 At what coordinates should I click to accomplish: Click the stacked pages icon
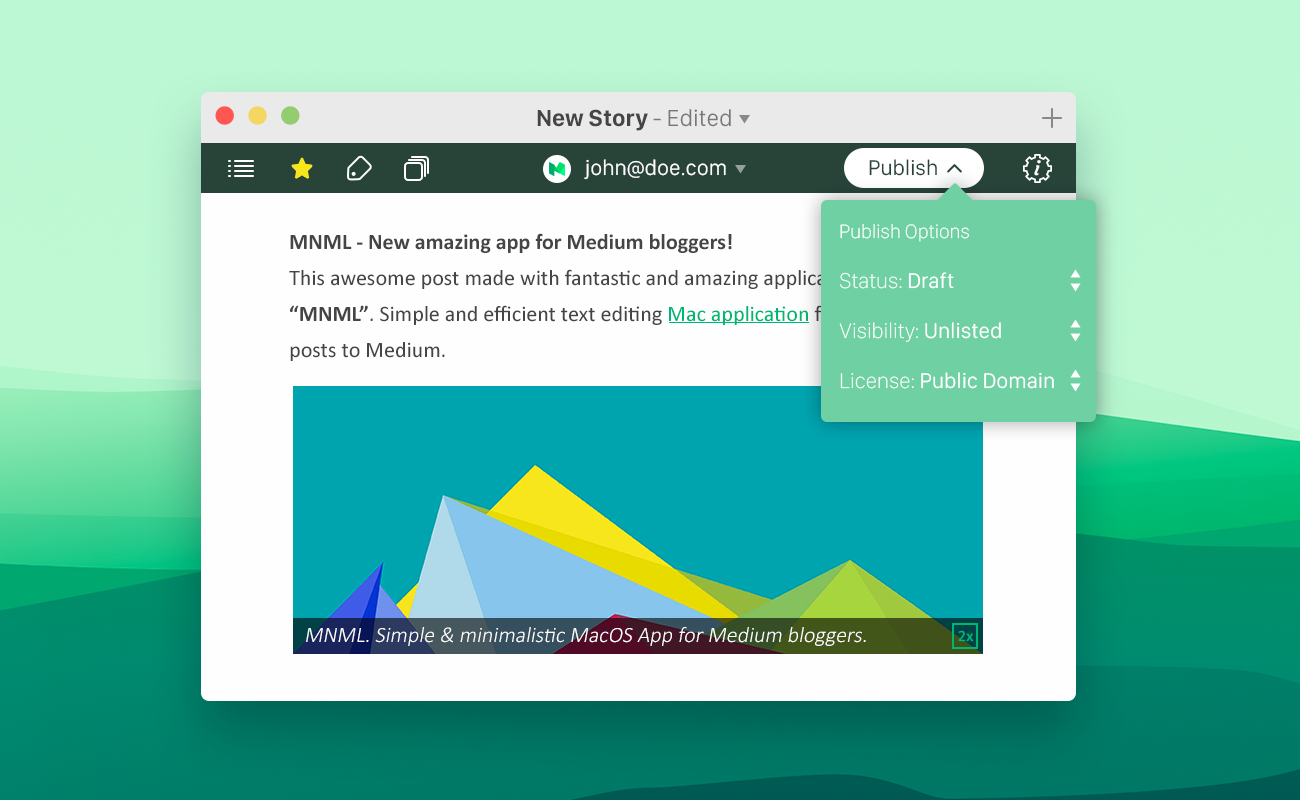(417, 169)
